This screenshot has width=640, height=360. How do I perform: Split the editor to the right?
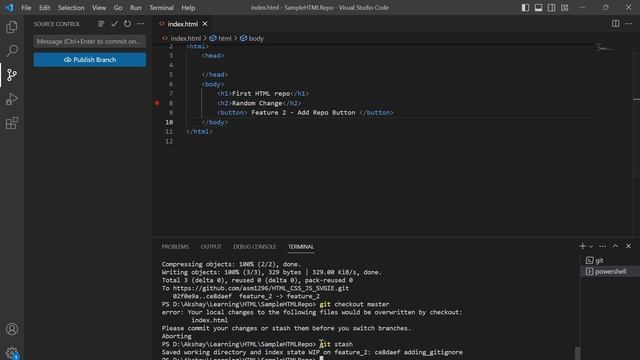(x=615, y=24)
